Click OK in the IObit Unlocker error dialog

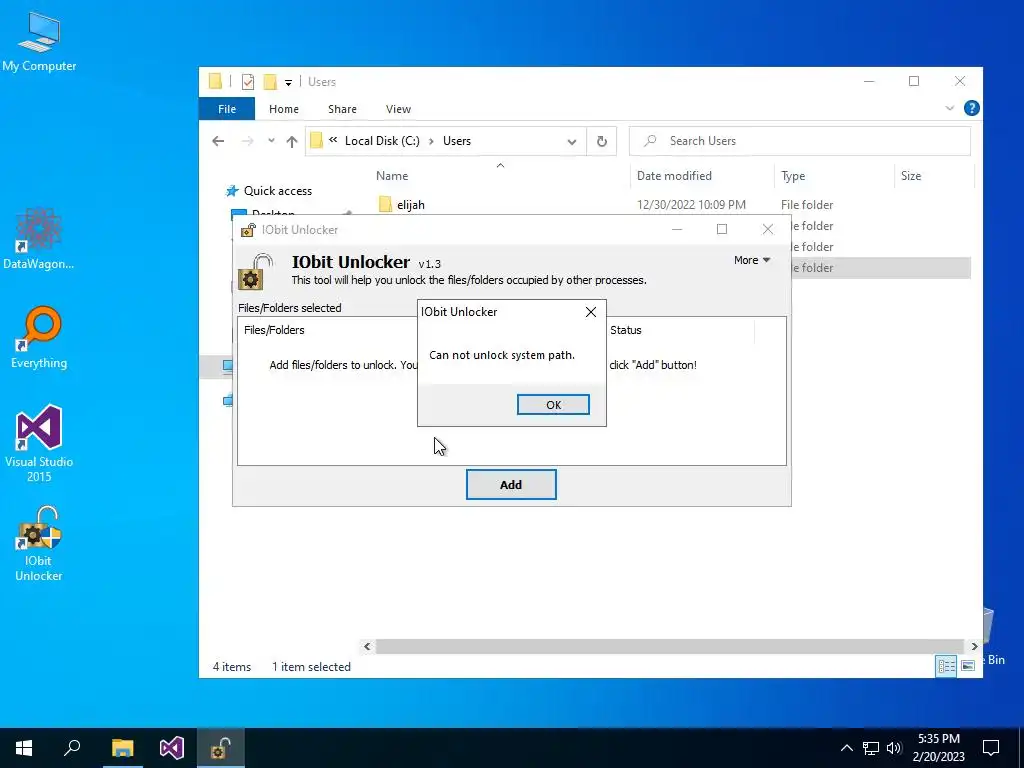[x=553, y=404]
